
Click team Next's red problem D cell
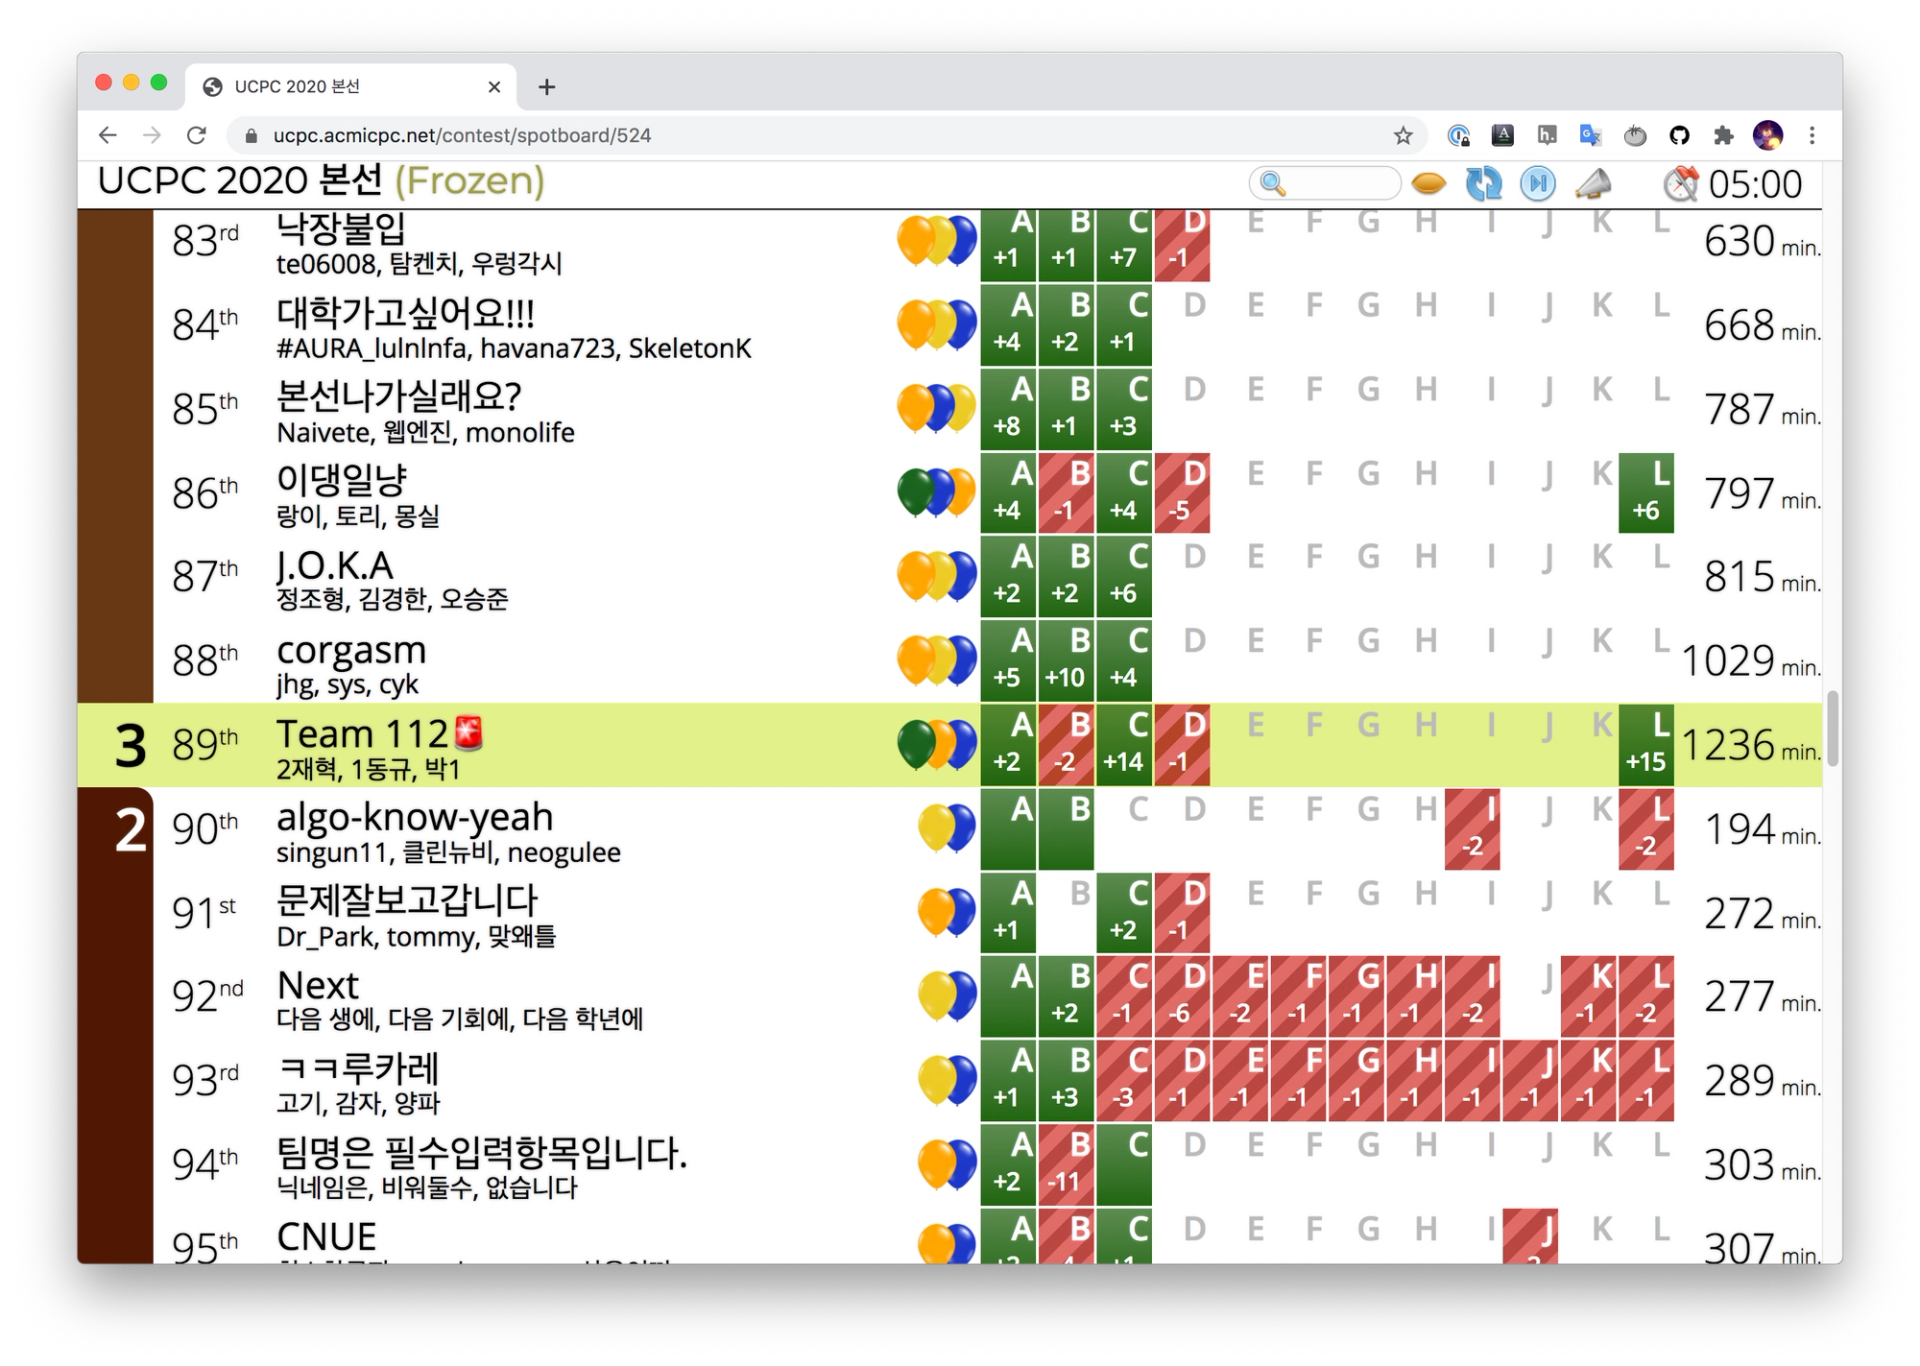tap(1182, 997)
